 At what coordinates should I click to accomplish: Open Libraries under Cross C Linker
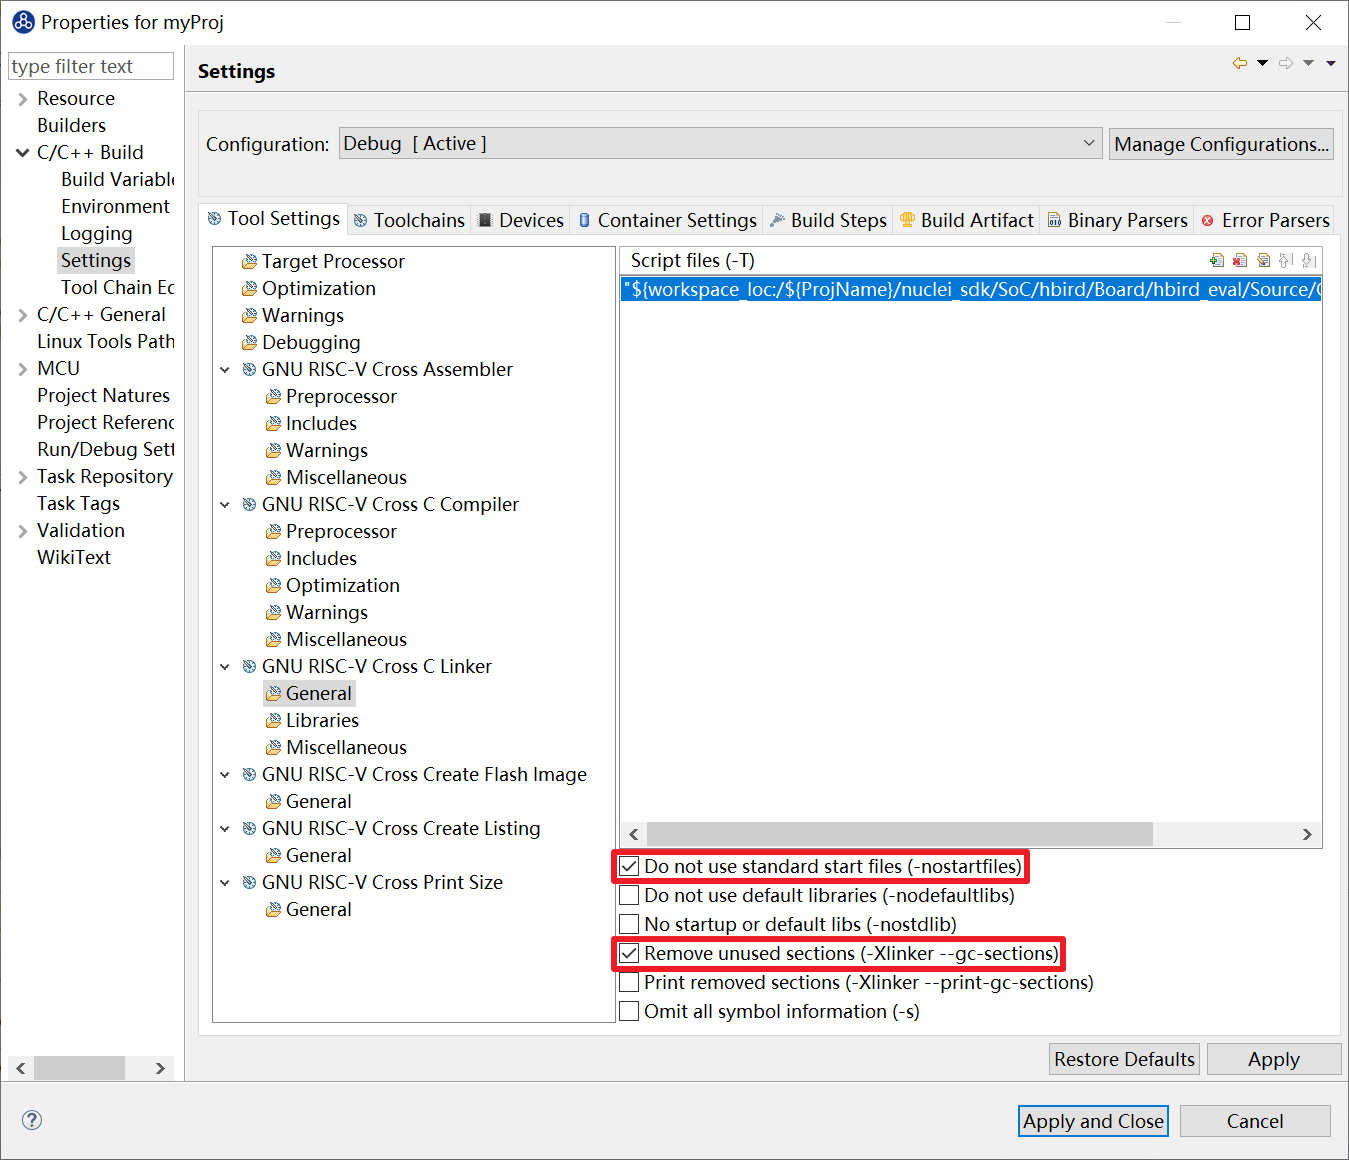(x=321, y=720)
